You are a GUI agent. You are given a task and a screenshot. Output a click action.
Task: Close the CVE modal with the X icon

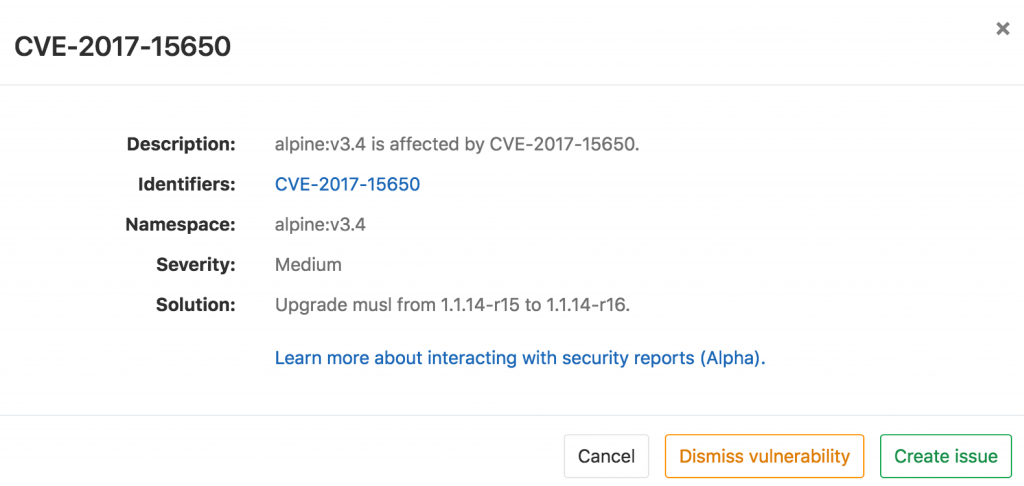click(1002, 29)
